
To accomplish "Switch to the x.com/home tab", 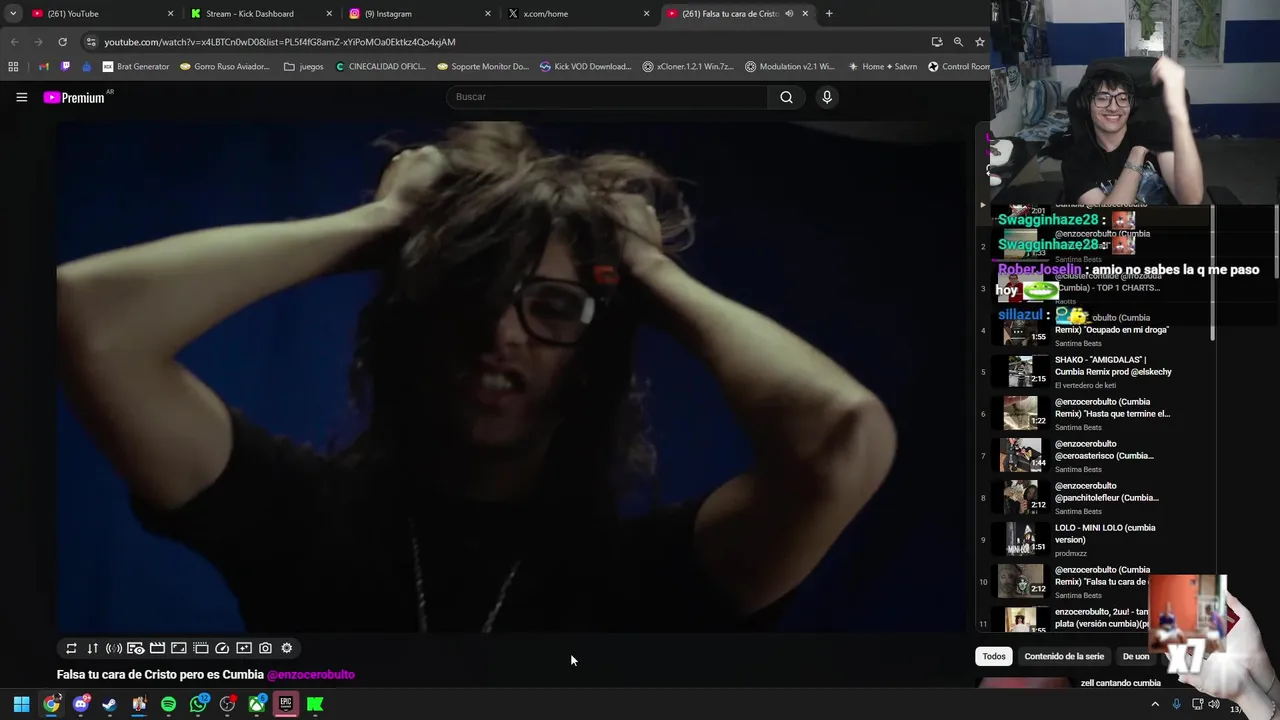I will (578, 14).
